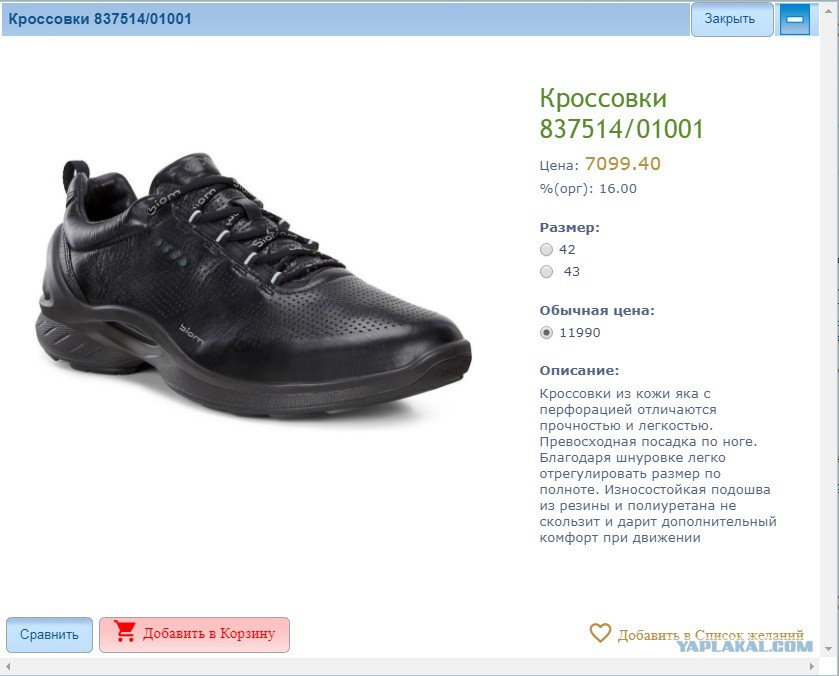Click the shopping cart icon
The width and height of the screenshot is (839, 676).
[x=125, y=632]
